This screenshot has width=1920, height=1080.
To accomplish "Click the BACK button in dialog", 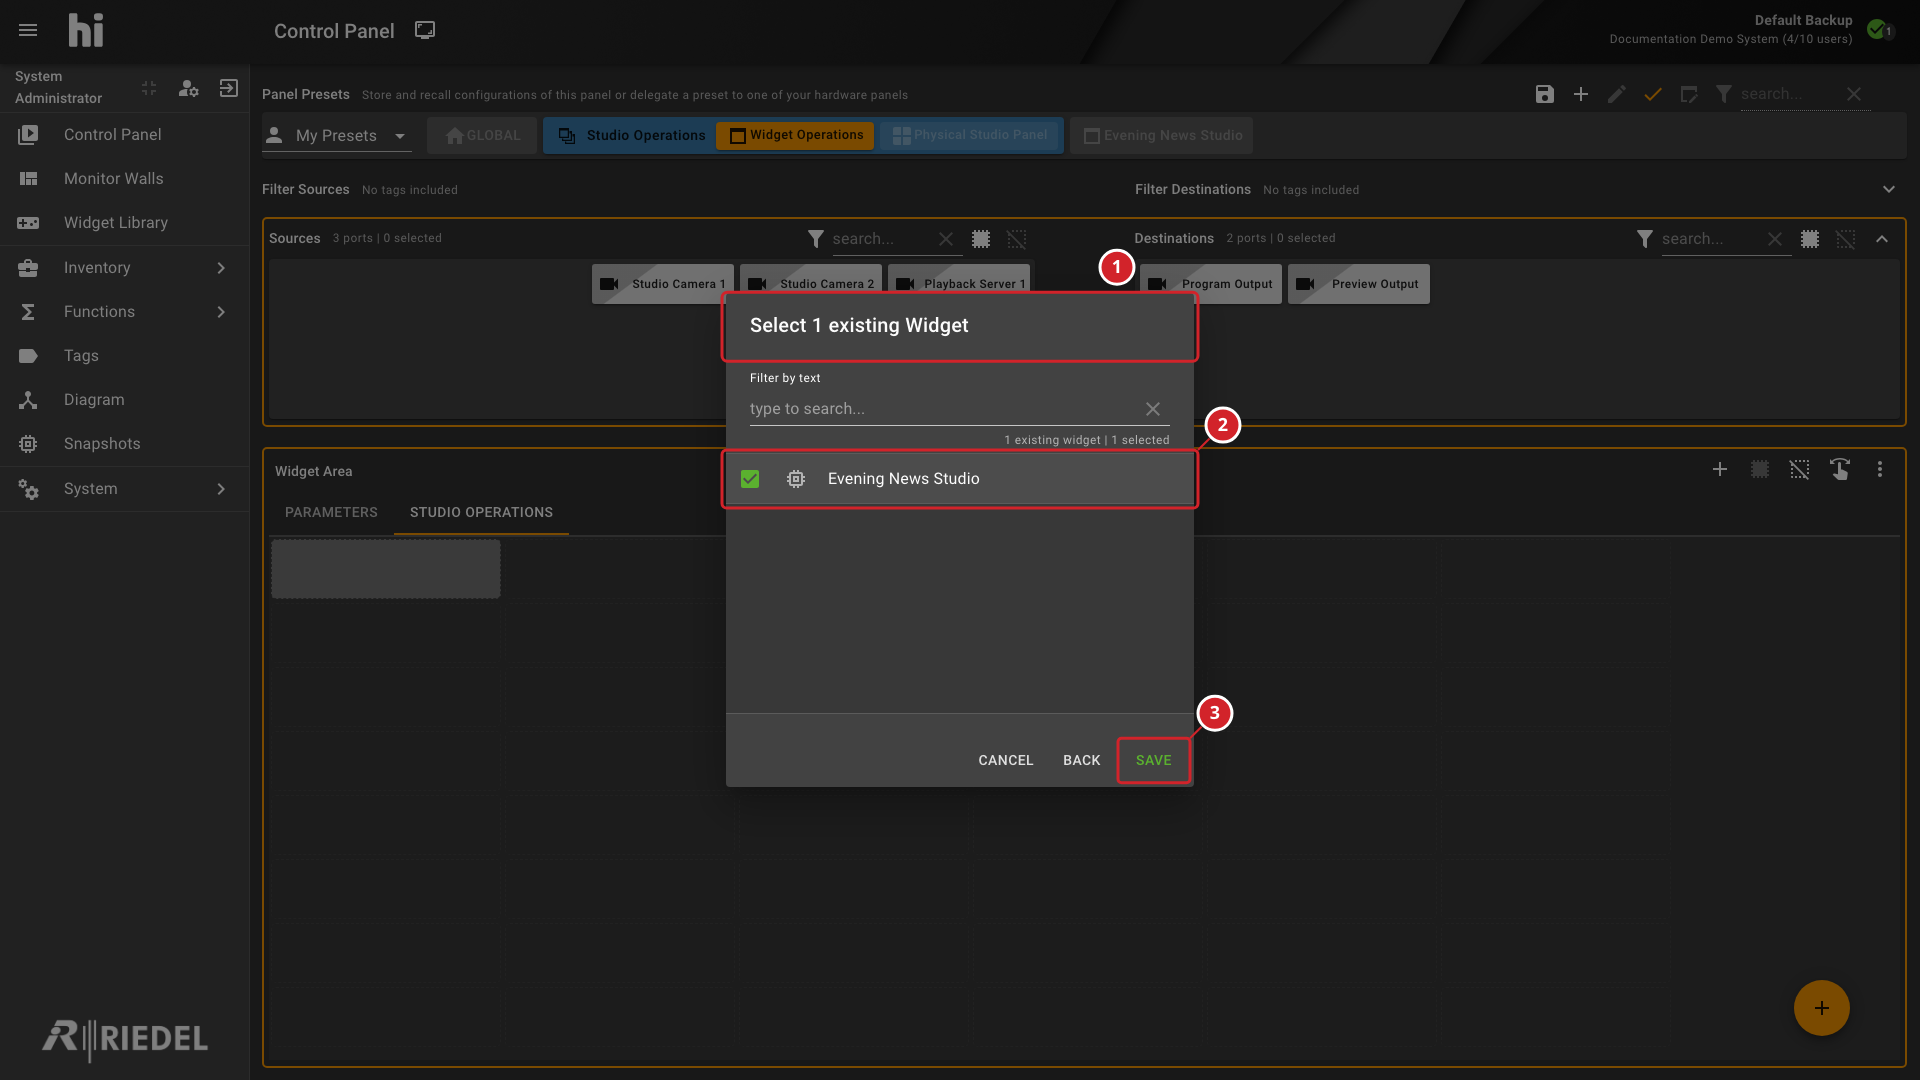I will click(1081, 760).
